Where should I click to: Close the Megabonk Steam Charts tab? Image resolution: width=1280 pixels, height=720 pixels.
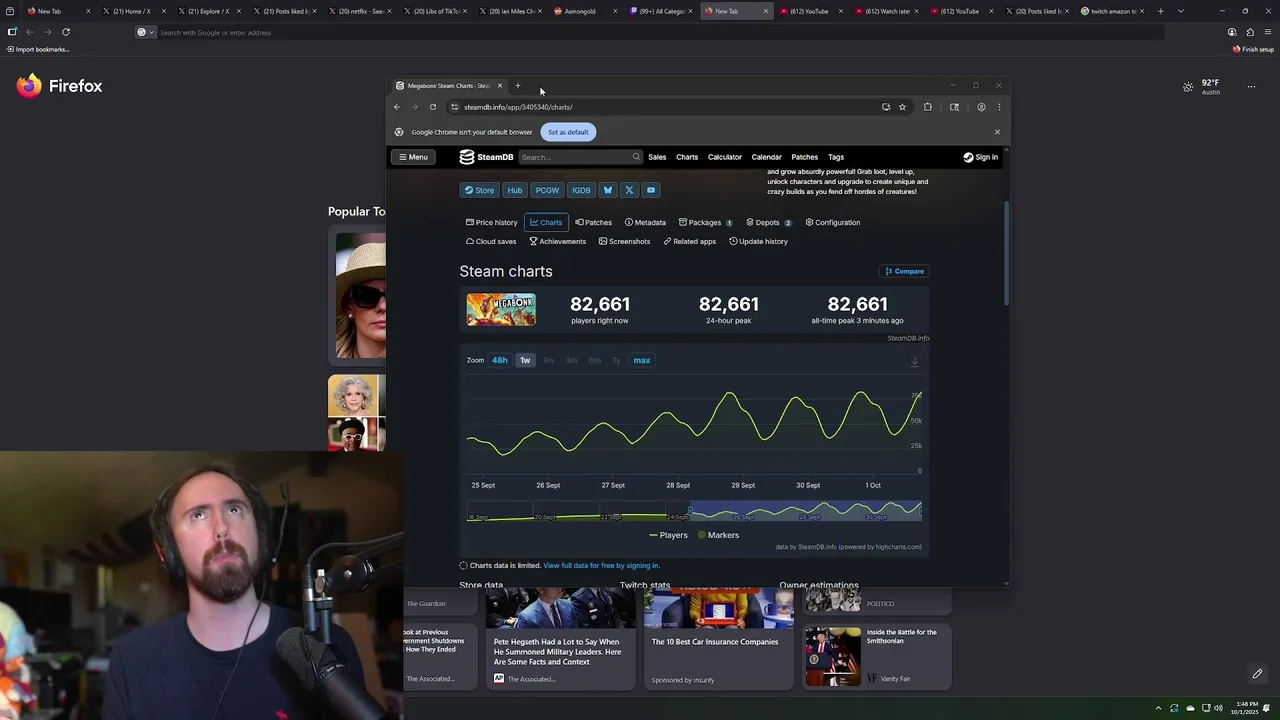[x=500, y=86]
